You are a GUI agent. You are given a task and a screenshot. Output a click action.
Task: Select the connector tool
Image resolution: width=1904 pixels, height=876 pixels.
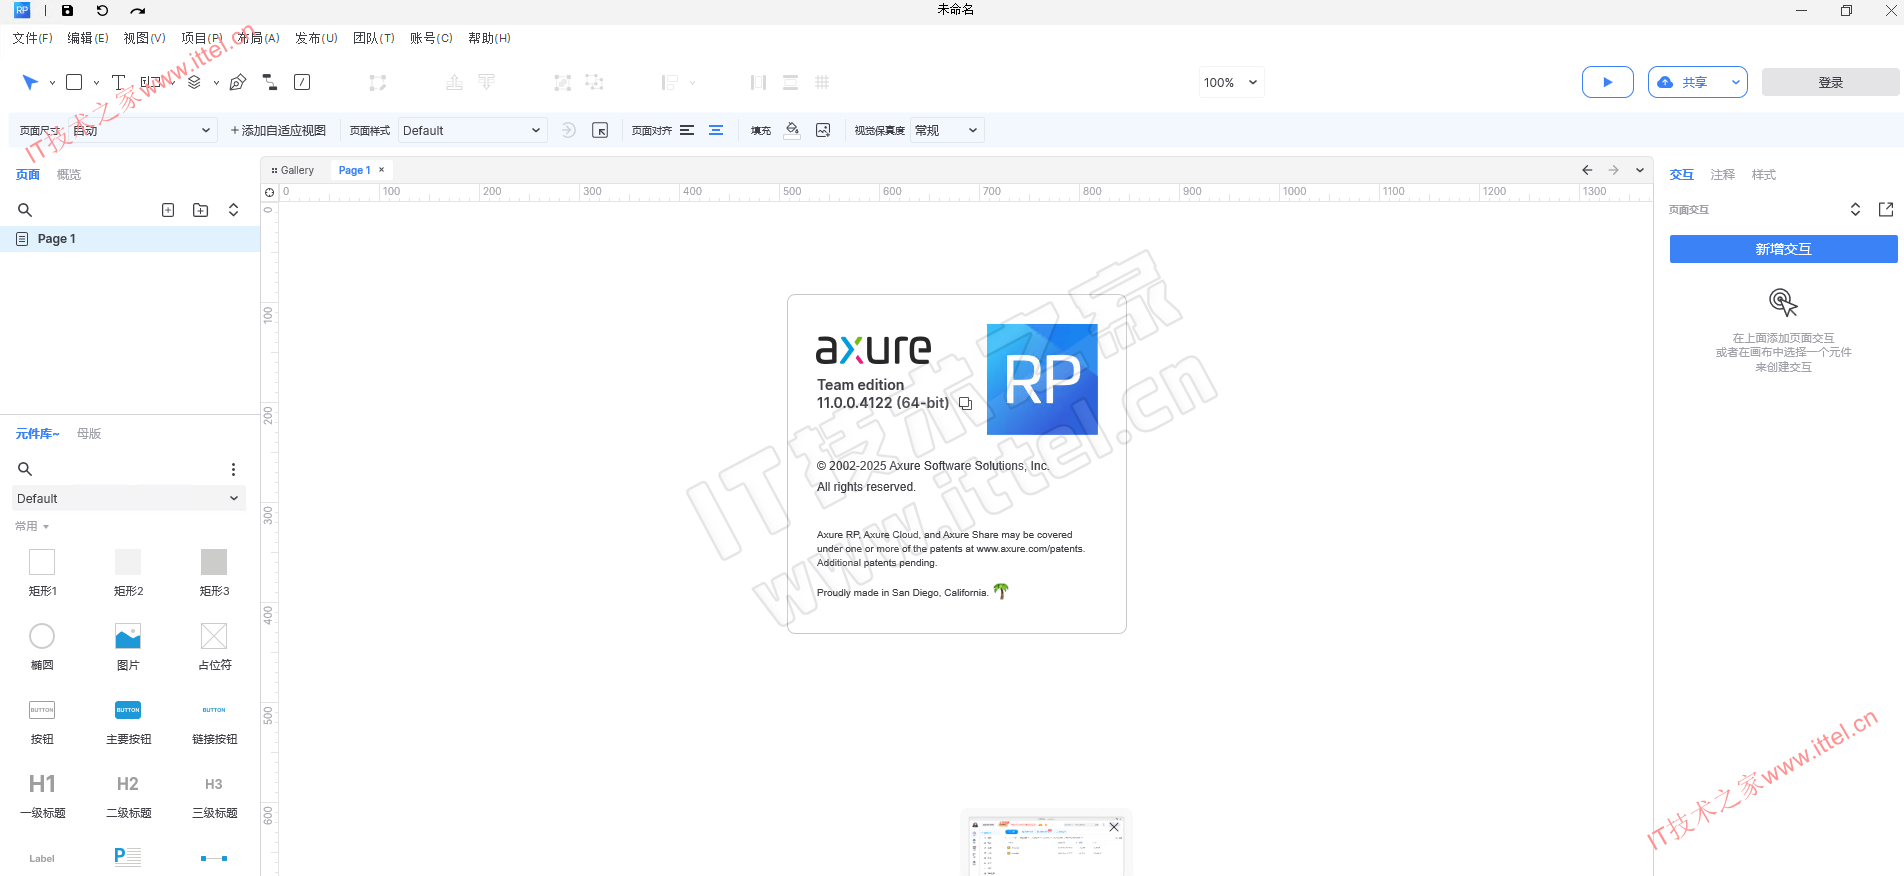[269, 82]
